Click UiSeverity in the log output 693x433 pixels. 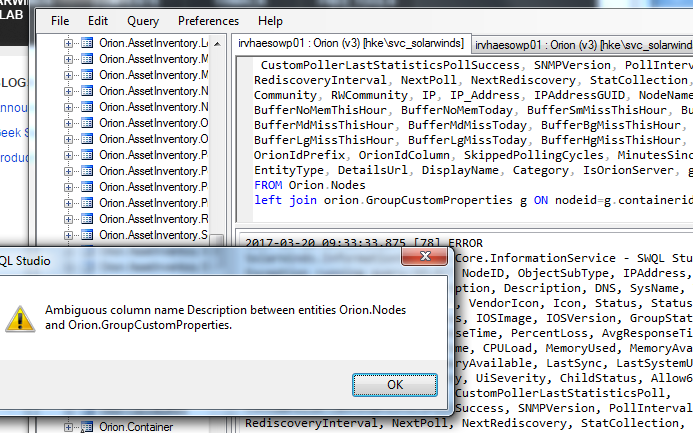click(x=510, y=378)
